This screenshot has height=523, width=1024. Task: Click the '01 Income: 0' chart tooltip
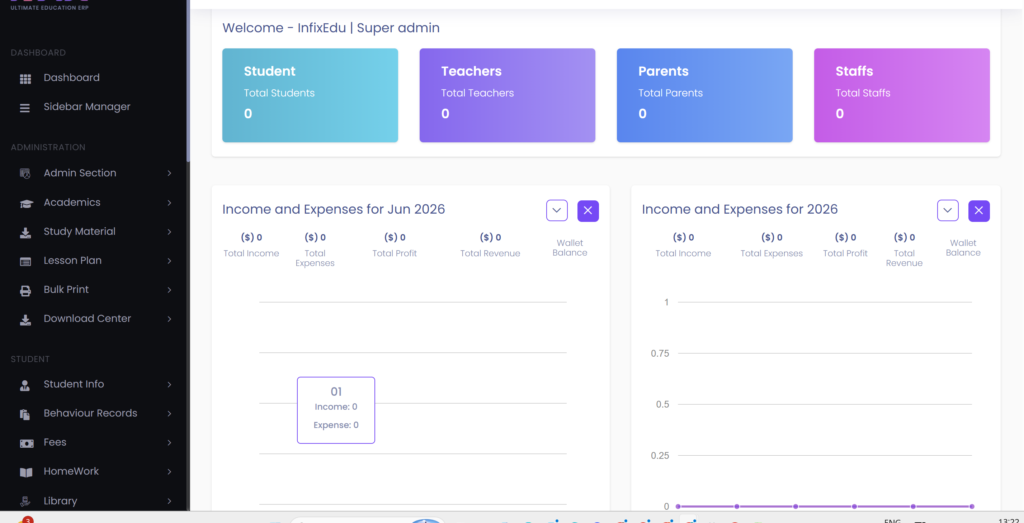tap(336, 410)
